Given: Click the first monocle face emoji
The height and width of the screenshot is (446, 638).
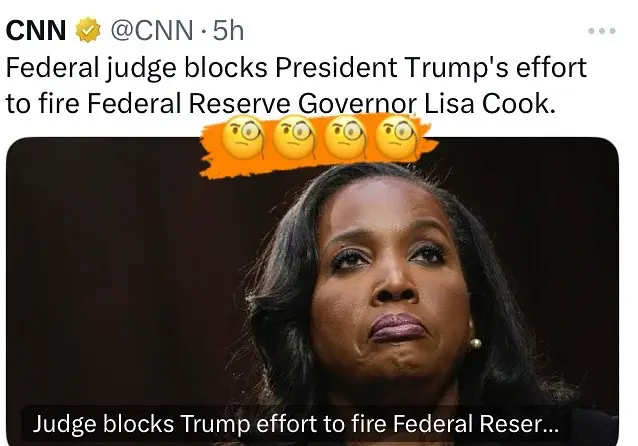Looking at the screenshot, I should click(x=243, y=138).
